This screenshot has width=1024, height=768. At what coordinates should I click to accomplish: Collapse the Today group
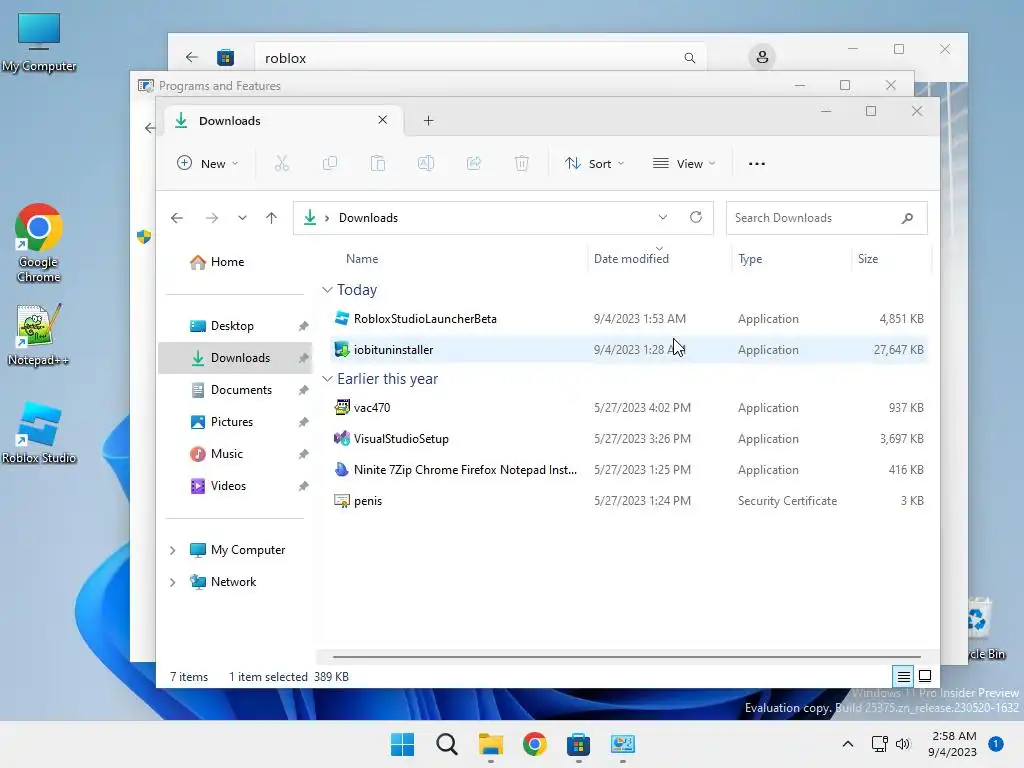327,289
